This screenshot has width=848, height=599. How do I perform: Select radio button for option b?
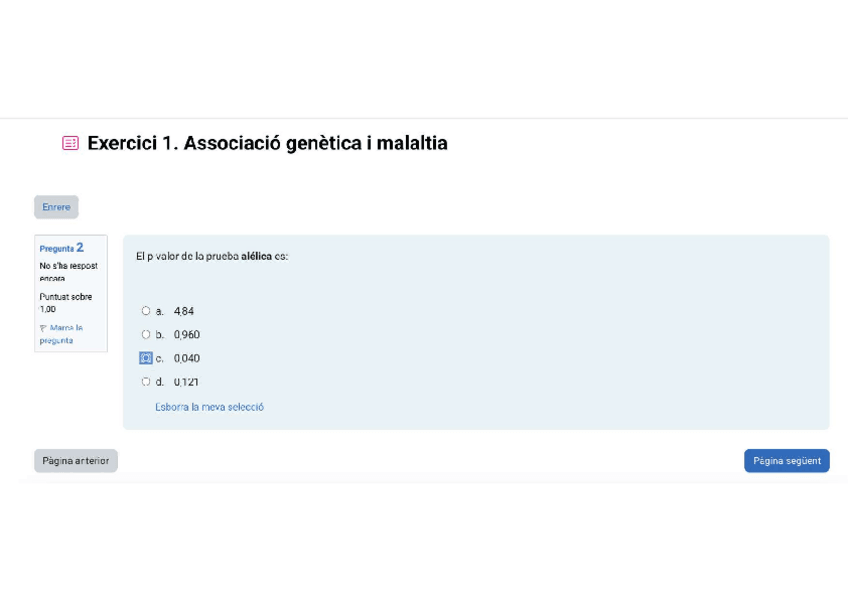point(146,335)
